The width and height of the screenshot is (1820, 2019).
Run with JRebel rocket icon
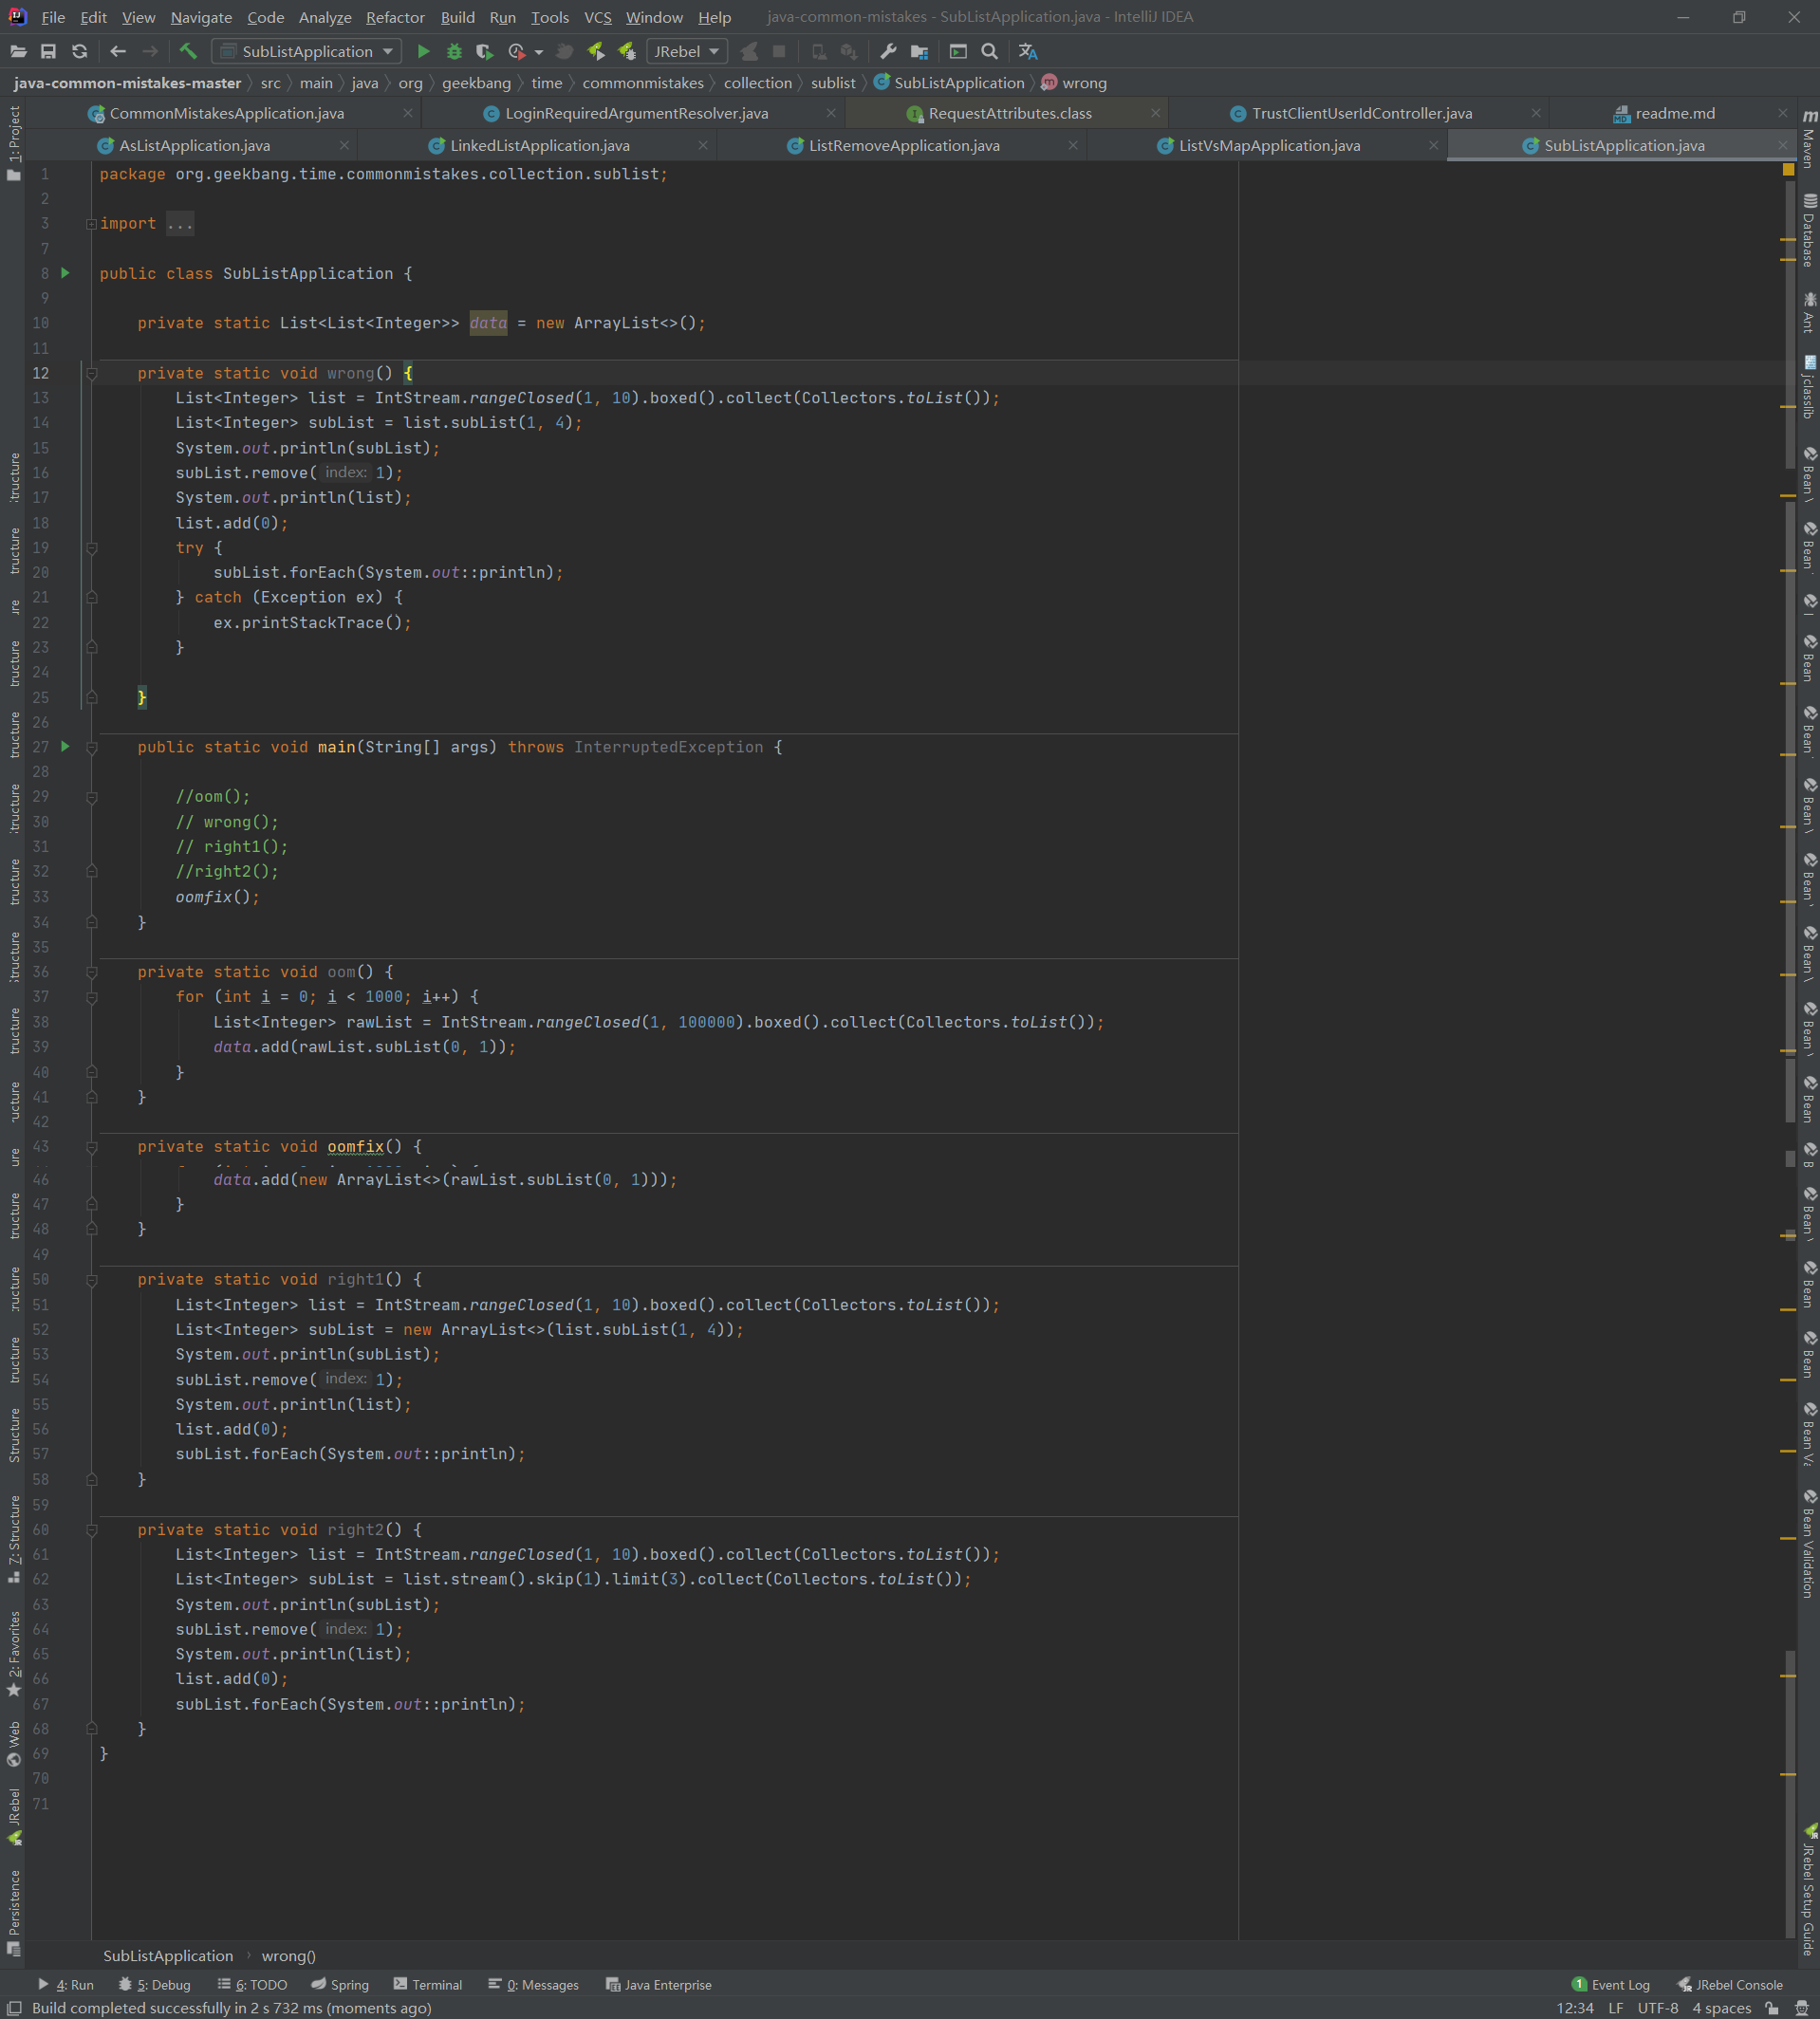[x=596, y=52]
